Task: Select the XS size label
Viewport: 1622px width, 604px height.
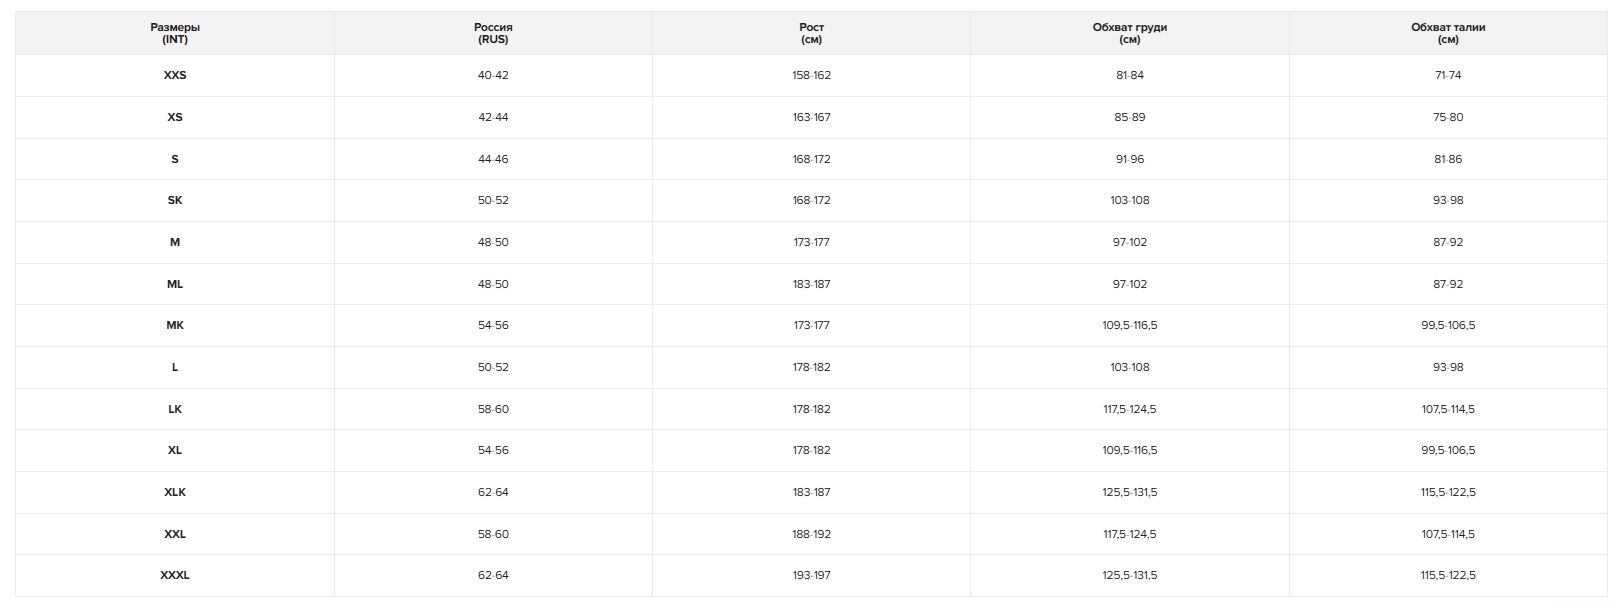Action: tap(175, 117)
